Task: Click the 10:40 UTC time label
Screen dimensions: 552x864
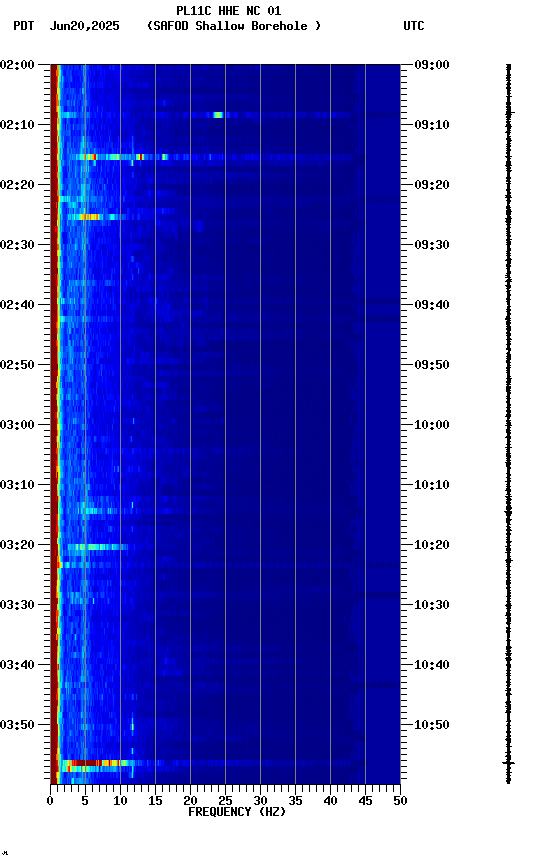Action: pos(432,666)
